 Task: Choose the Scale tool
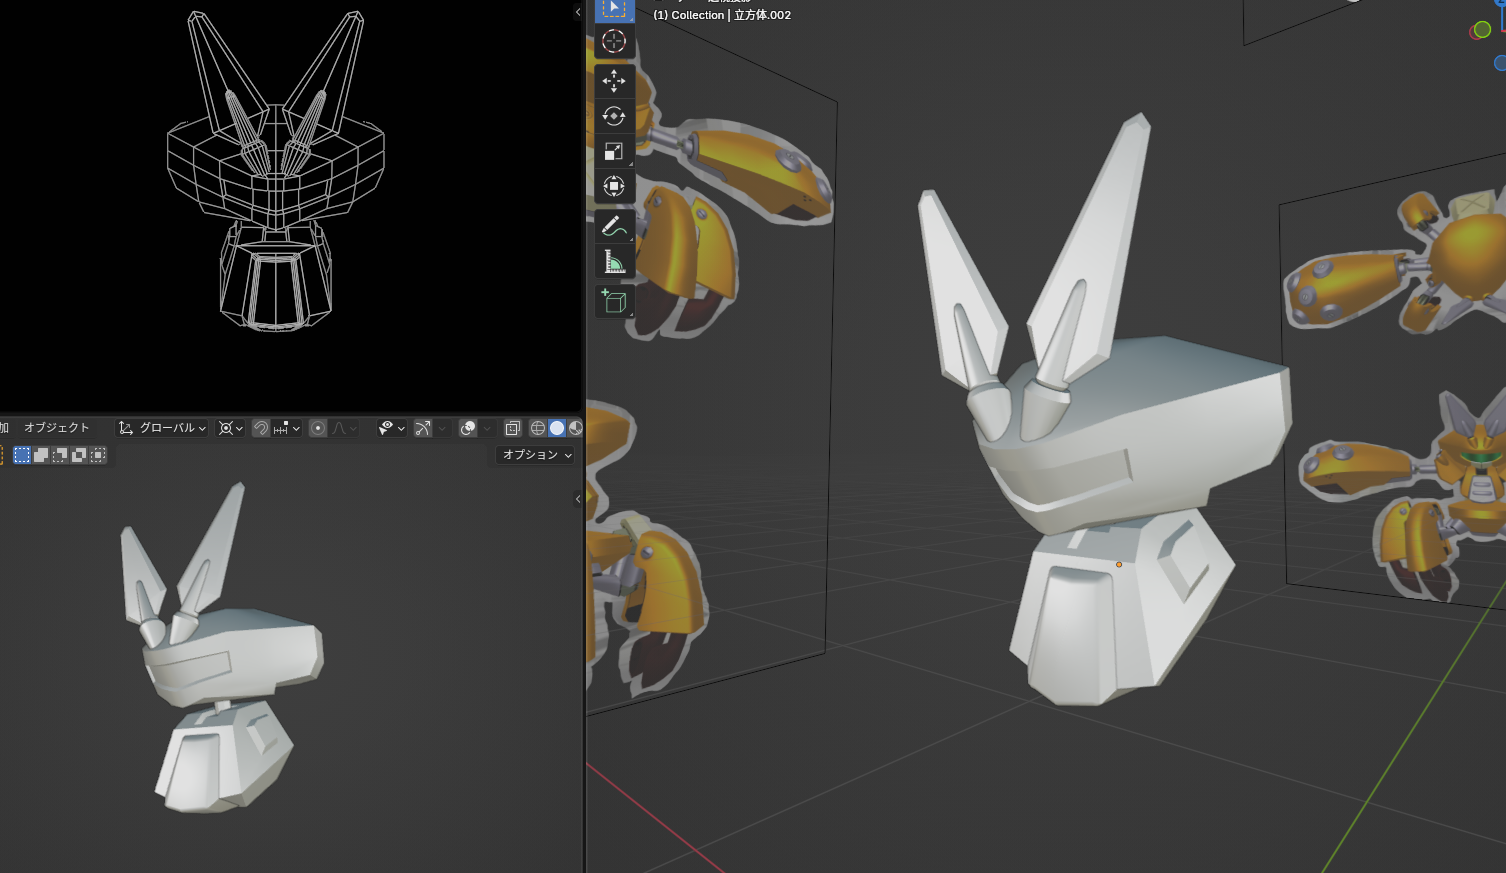[614, 151]
